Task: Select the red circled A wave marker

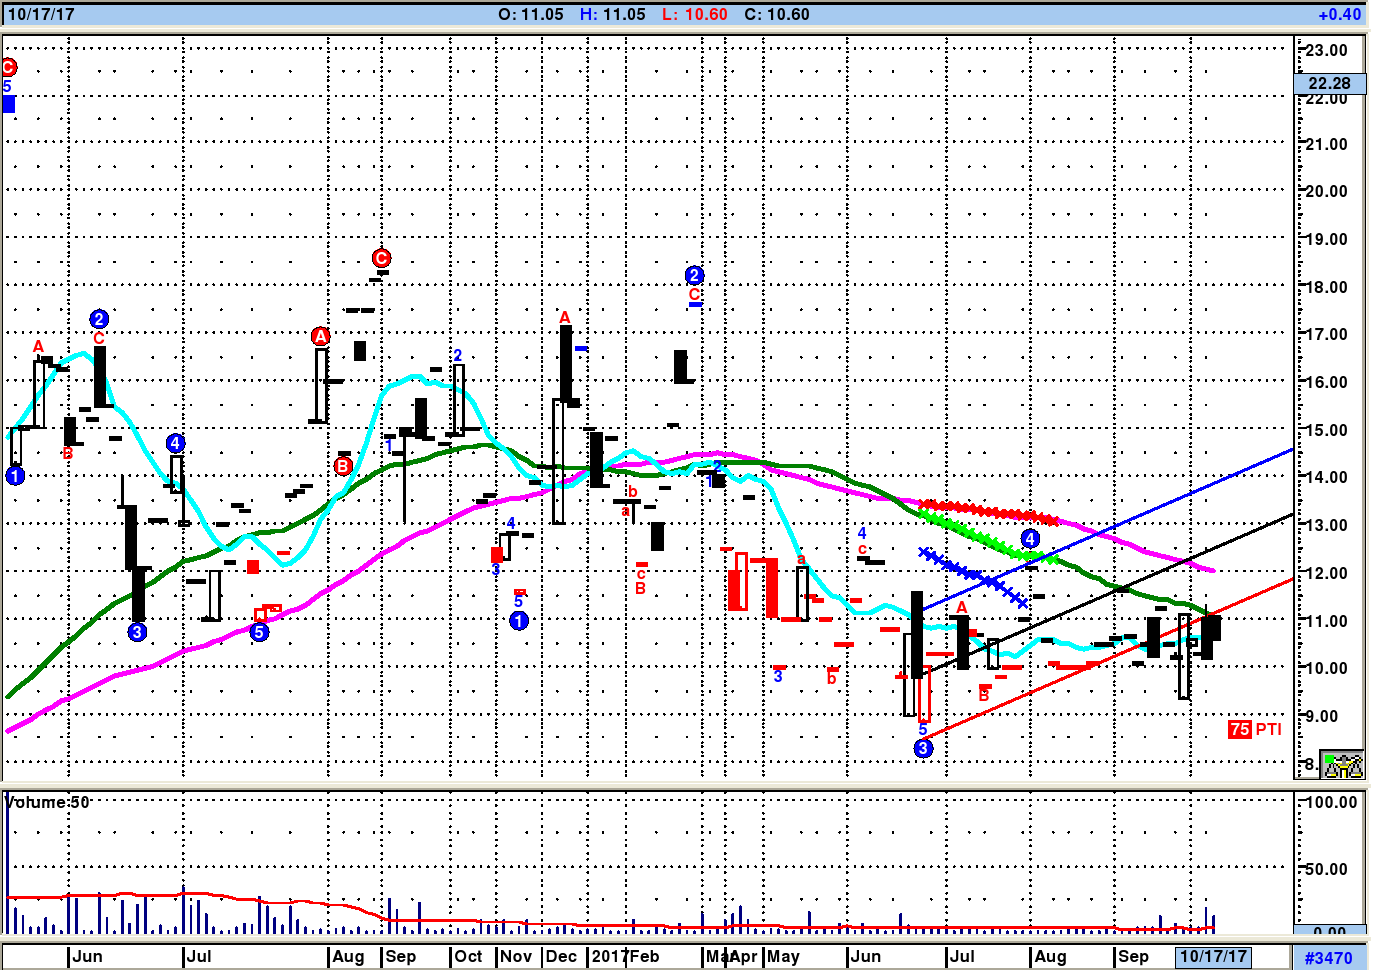Action: click(x=320, y=336)
